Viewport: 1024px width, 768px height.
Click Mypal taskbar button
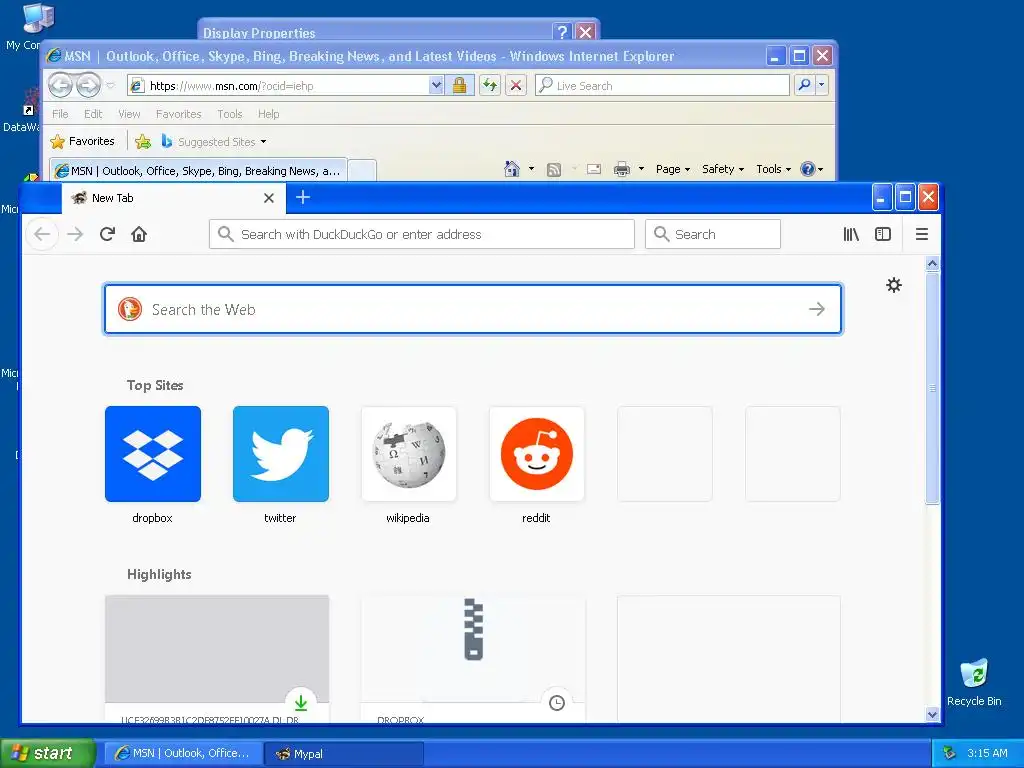[344, 753]
